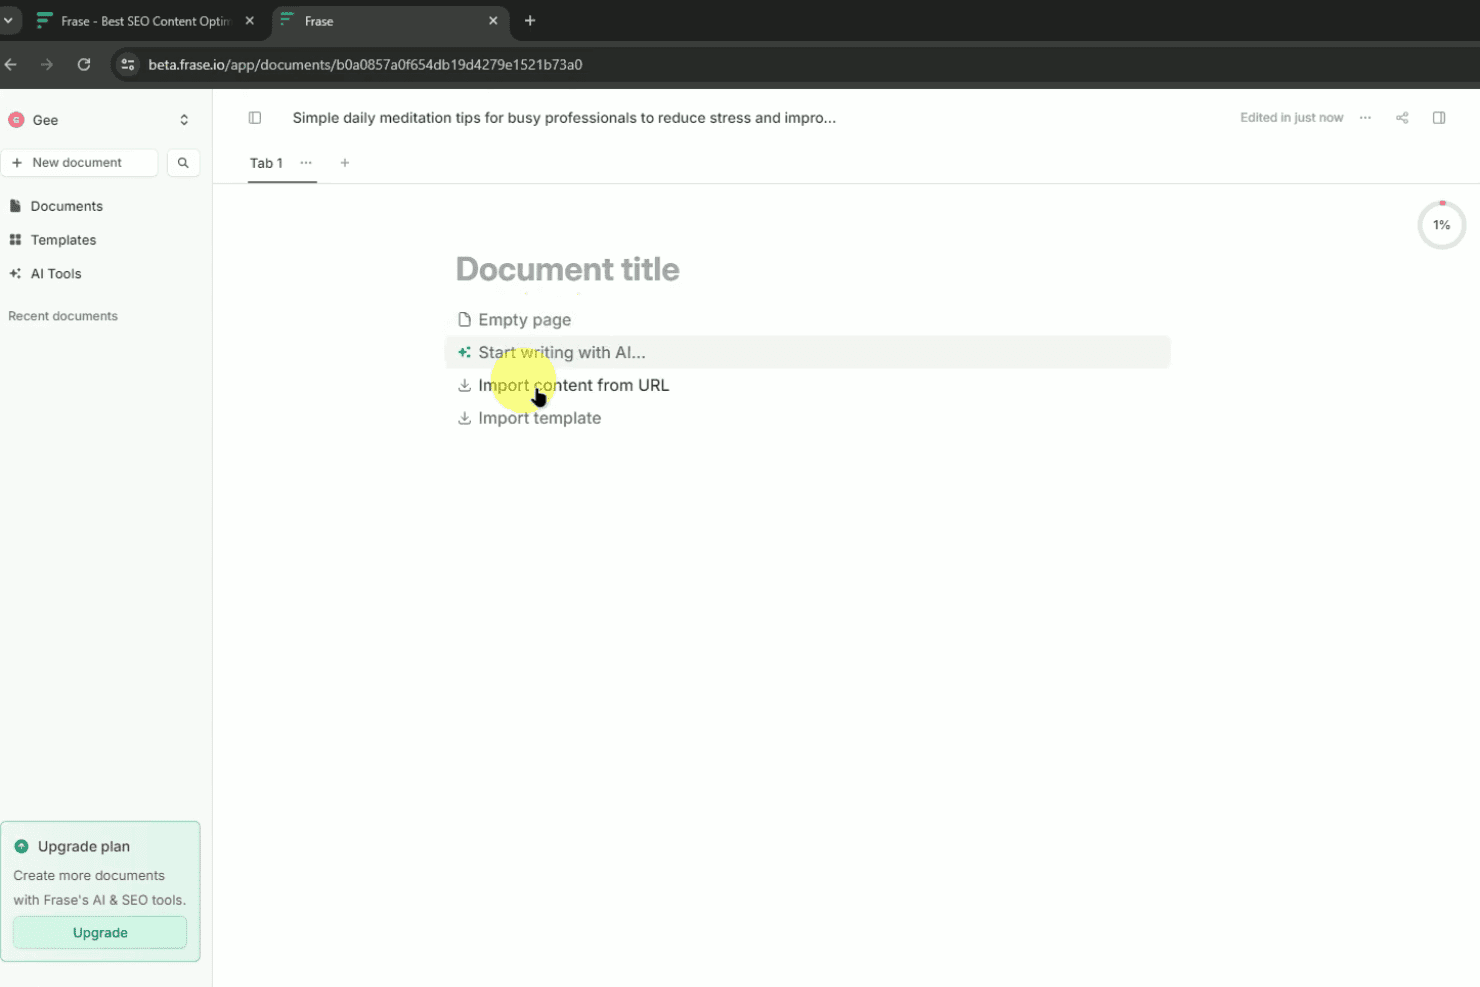This screenshot has width=1480, height=987.
Task: Click the Document title field
Action: 568,269
